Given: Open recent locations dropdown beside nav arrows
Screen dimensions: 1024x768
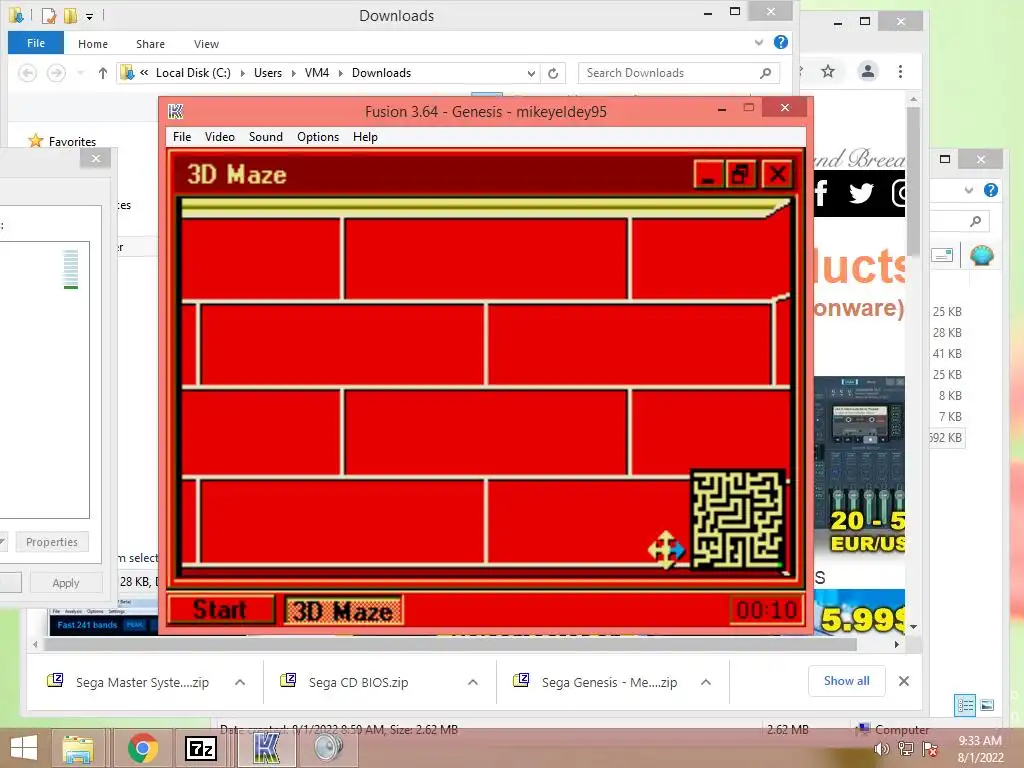Looking at the screenshot, I should coord(80,72).
